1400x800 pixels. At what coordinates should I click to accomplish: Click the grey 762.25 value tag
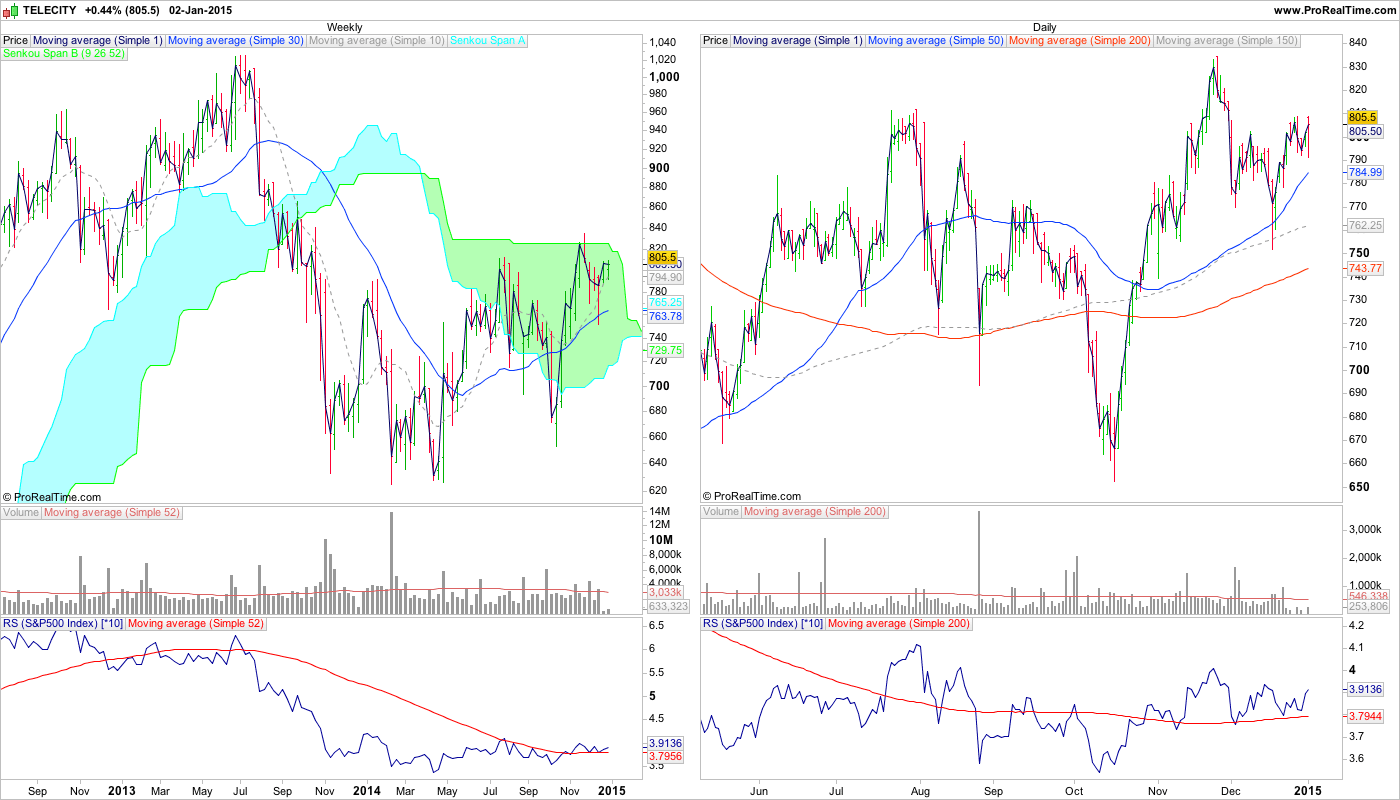[1366, 226]
